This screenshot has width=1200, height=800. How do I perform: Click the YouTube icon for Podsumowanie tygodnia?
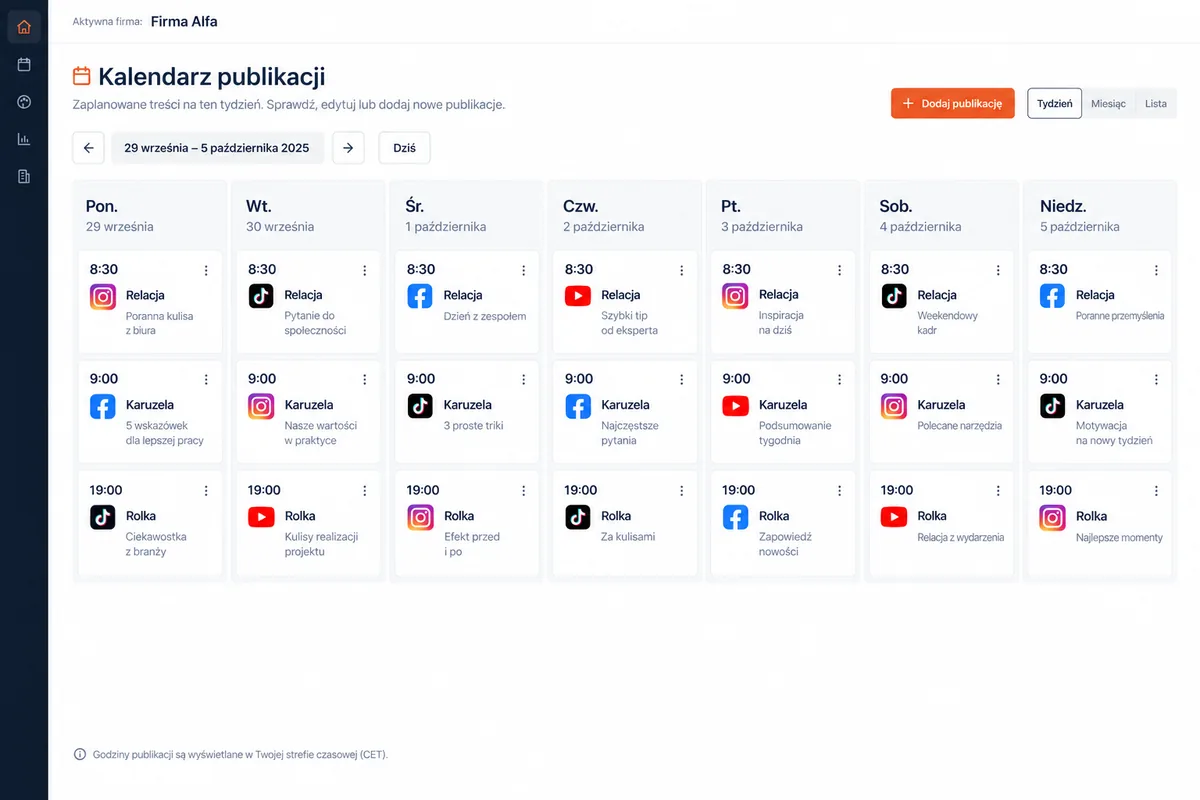(735, 406)
